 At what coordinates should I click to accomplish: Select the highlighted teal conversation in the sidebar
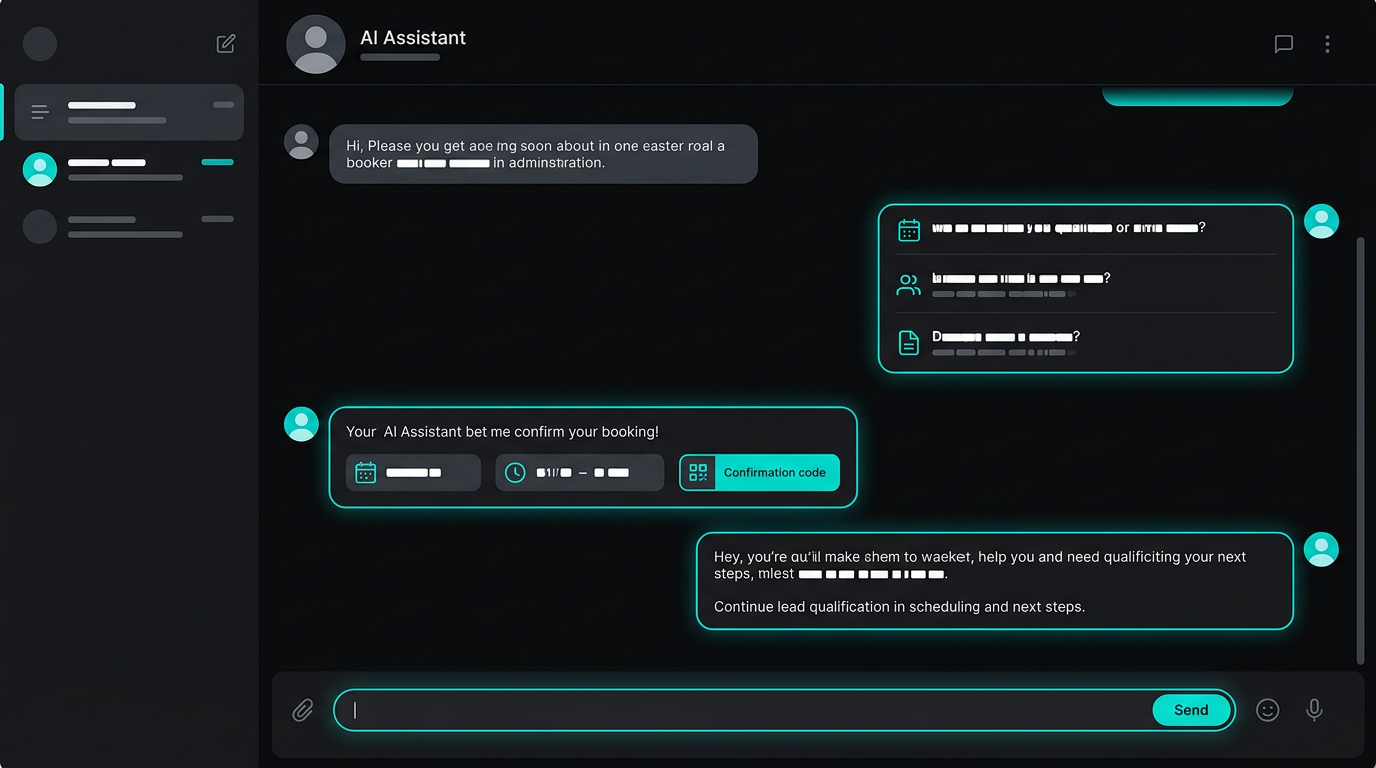click(128, 169)
